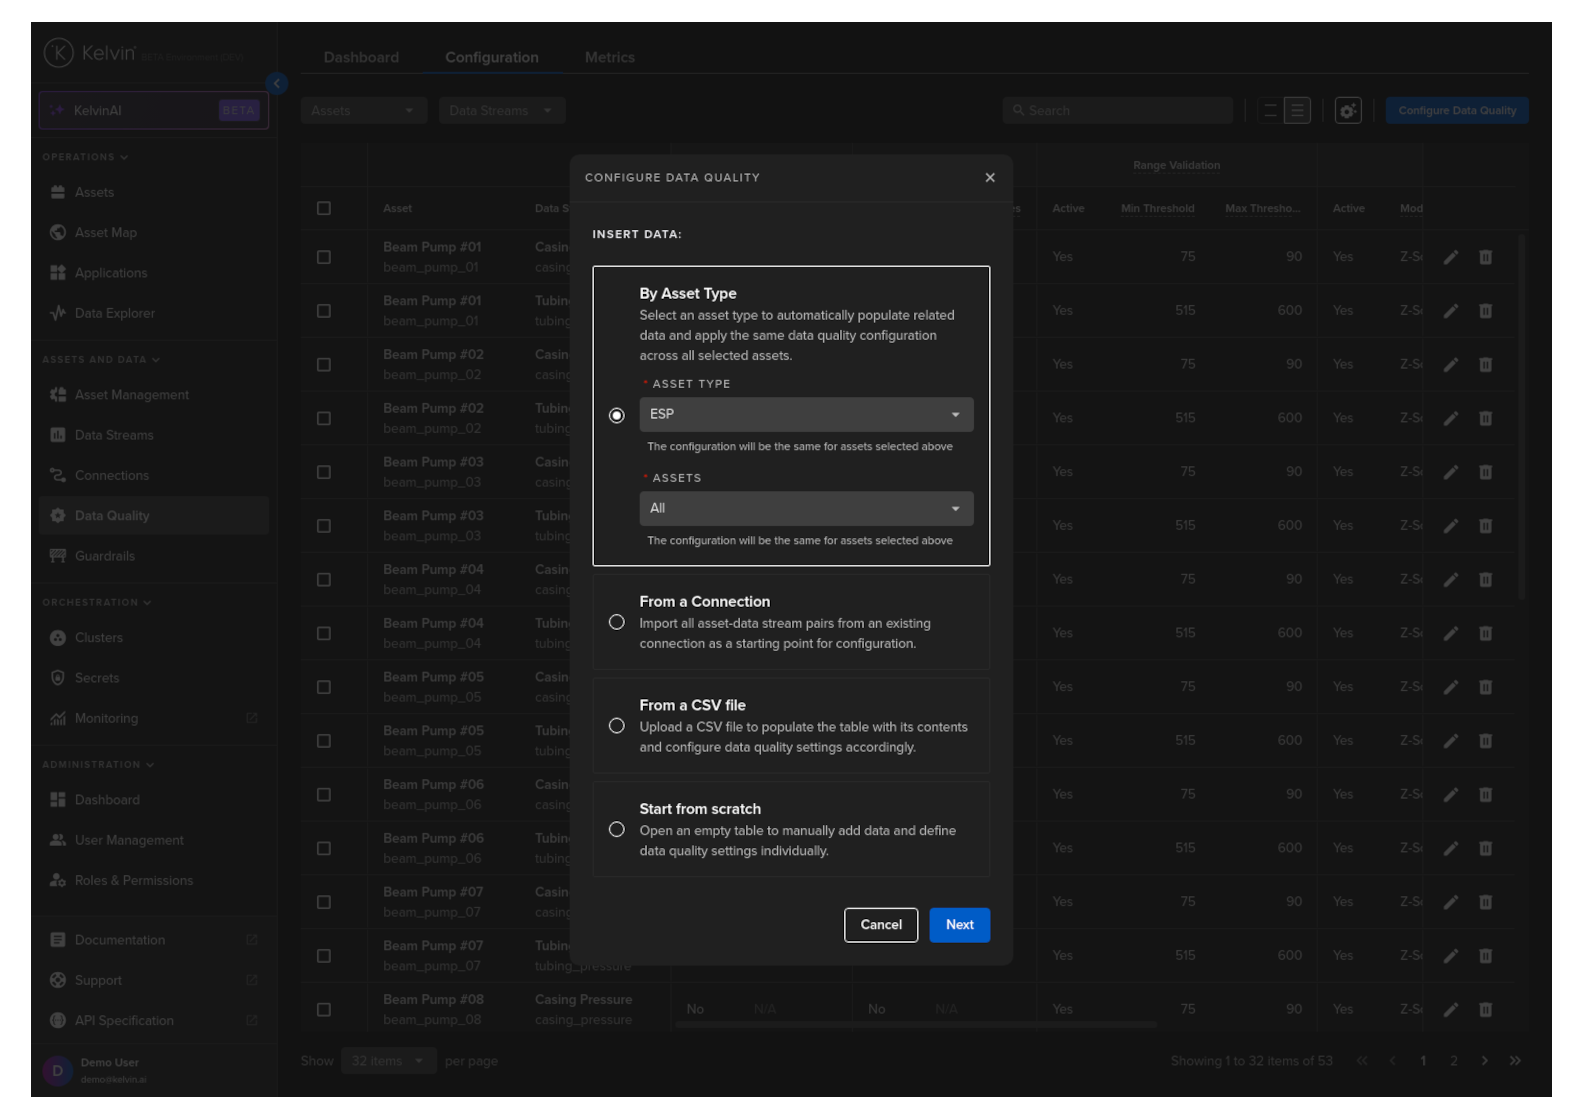Click the Asset Map sidebar icon
The height and width of the screenshot is (1120, 1584).
pyautogui.click(x=58, y=233)
